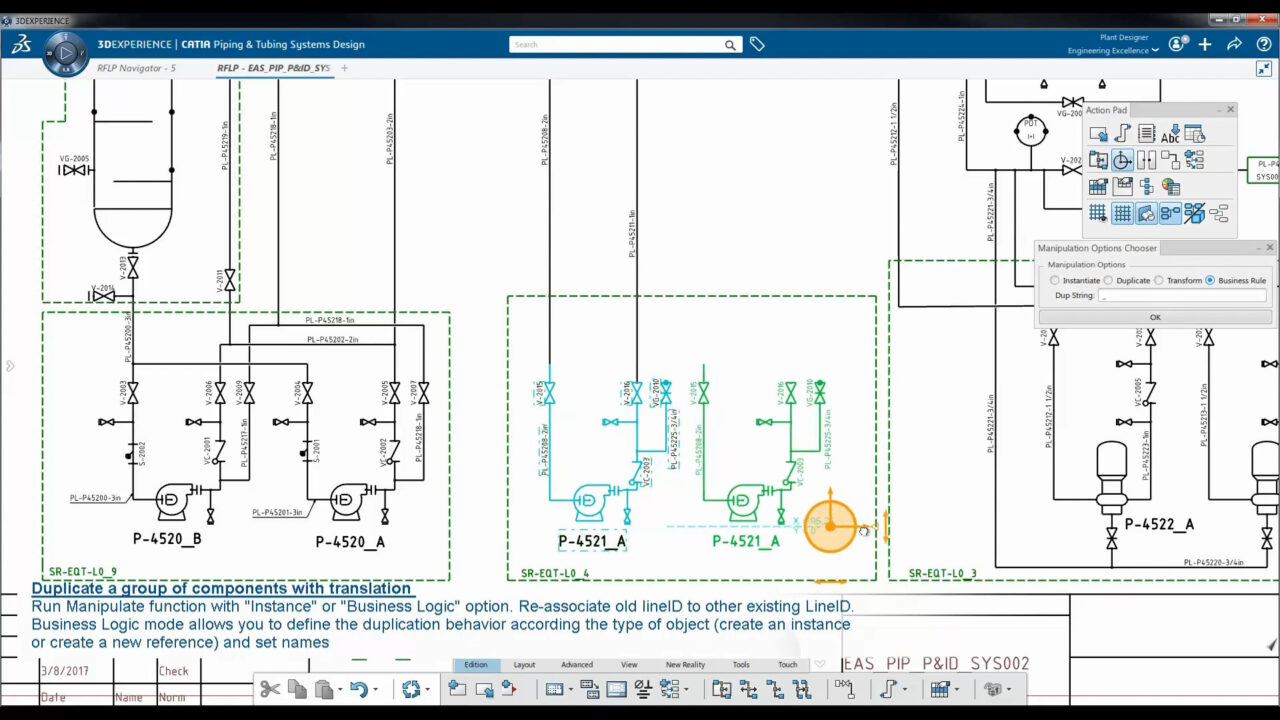Click the faded hierarchy diagram icon in Action Pad

(x=1218, y=213)
